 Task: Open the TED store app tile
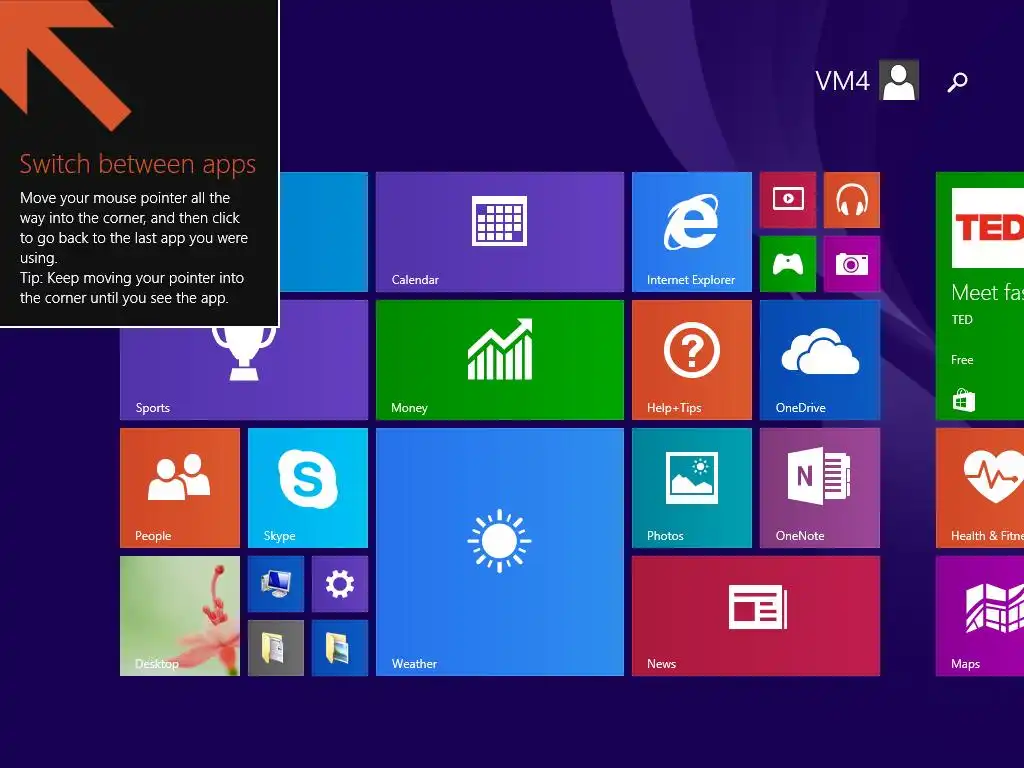pyautogui.click(x=980, y=296)
